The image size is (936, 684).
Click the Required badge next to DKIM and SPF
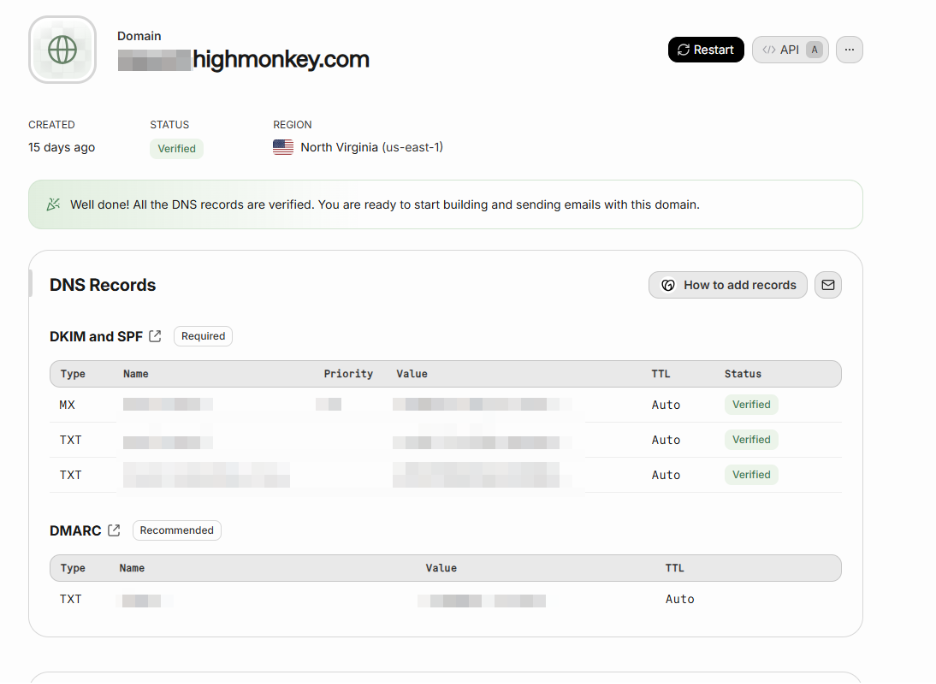coord(203,336)
